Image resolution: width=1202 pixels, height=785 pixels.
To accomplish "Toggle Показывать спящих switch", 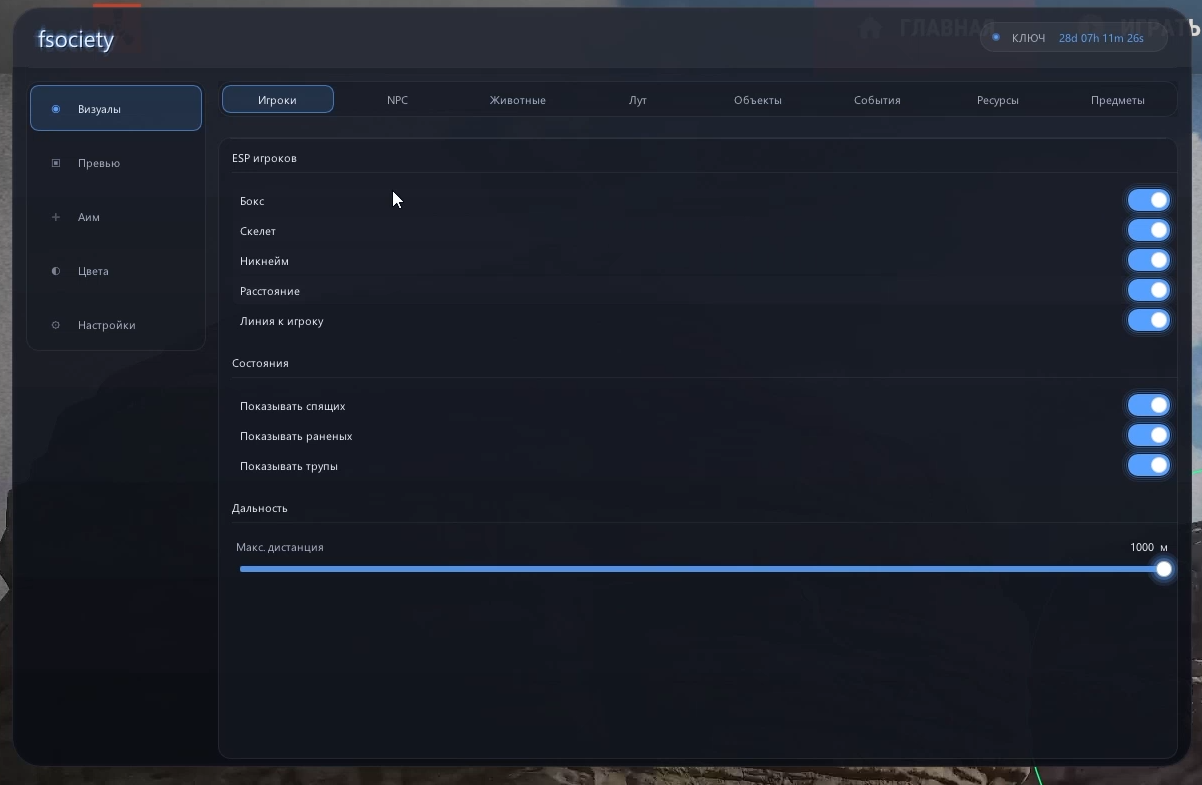I will coord(1148,405).
